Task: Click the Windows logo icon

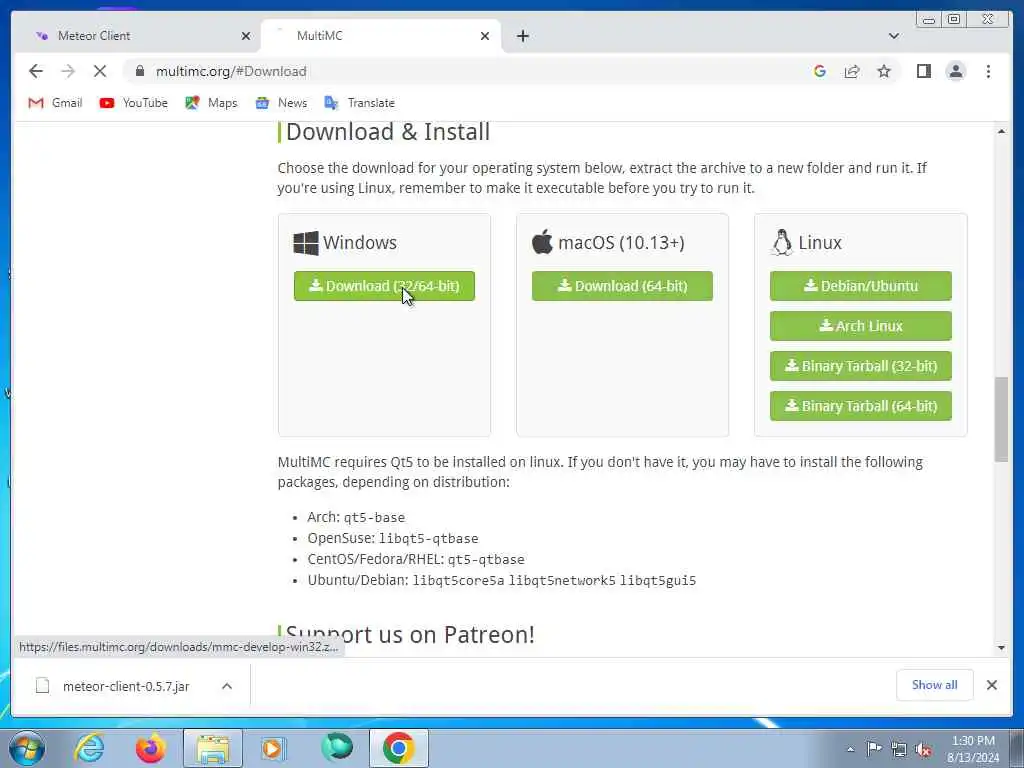Action: tap(306, 243)
